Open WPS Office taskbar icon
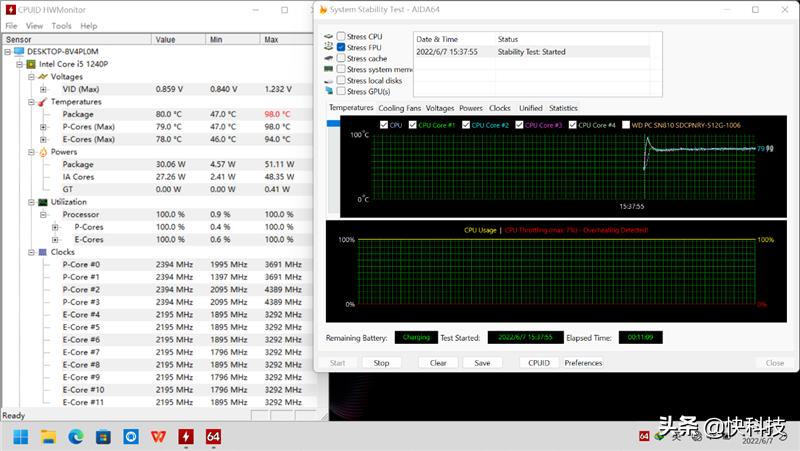This screenshot has height=451, width=800. click(159, 437)
